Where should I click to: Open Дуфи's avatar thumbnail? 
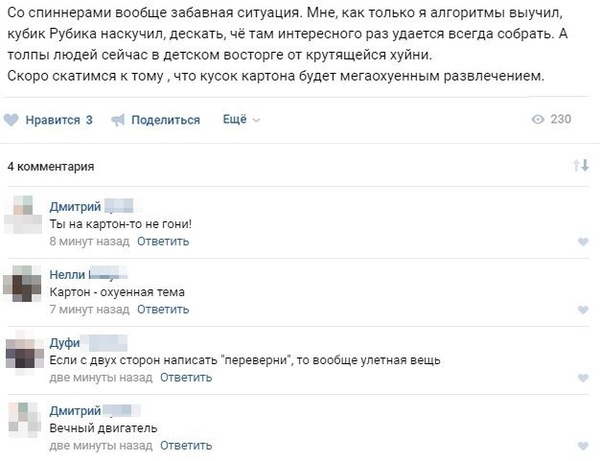pos(24,353)
